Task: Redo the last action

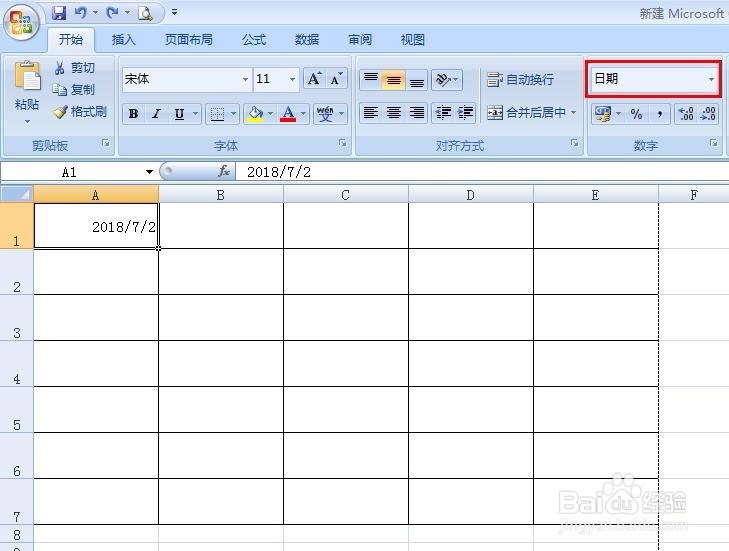Action: 113,13
